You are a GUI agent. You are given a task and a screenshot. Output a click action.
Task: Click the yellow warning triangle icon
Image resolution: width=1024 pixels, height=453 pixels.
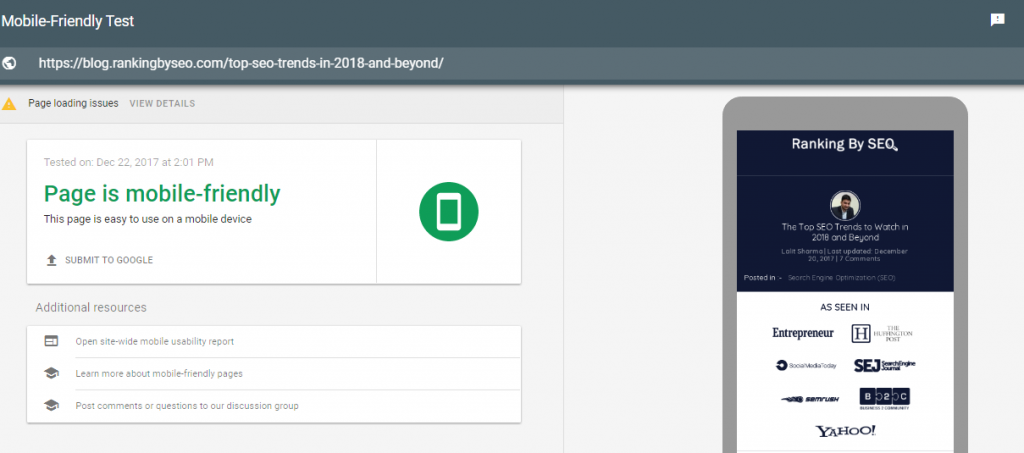8,104
